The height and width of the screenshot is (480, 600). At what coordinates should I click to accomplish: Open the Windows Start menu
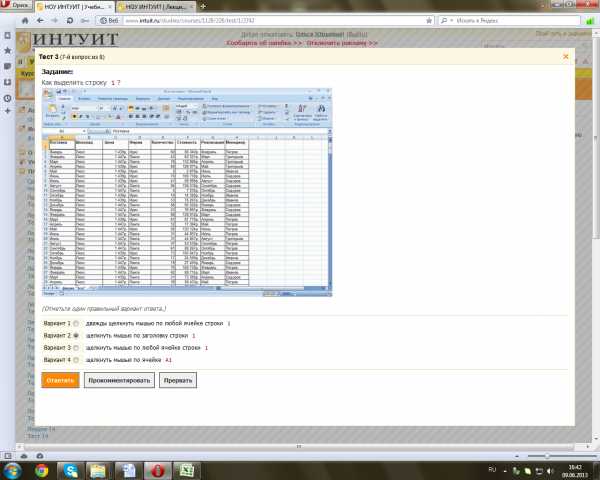tap(11, 470)
